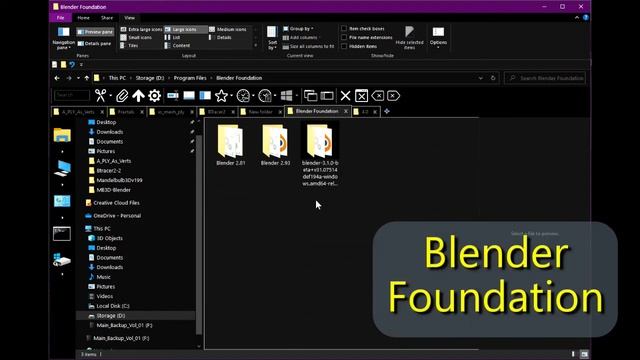
Task: Click the clone window toolbar icon
Action: pos(311,96)
